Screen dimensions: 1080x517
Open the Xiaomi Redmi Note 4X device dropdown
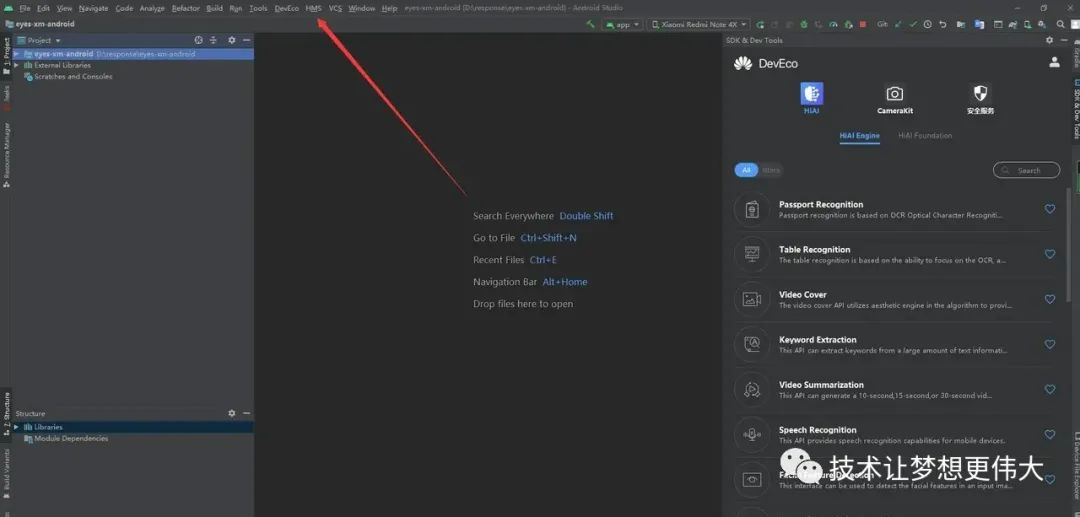click(x=698, y=24)
